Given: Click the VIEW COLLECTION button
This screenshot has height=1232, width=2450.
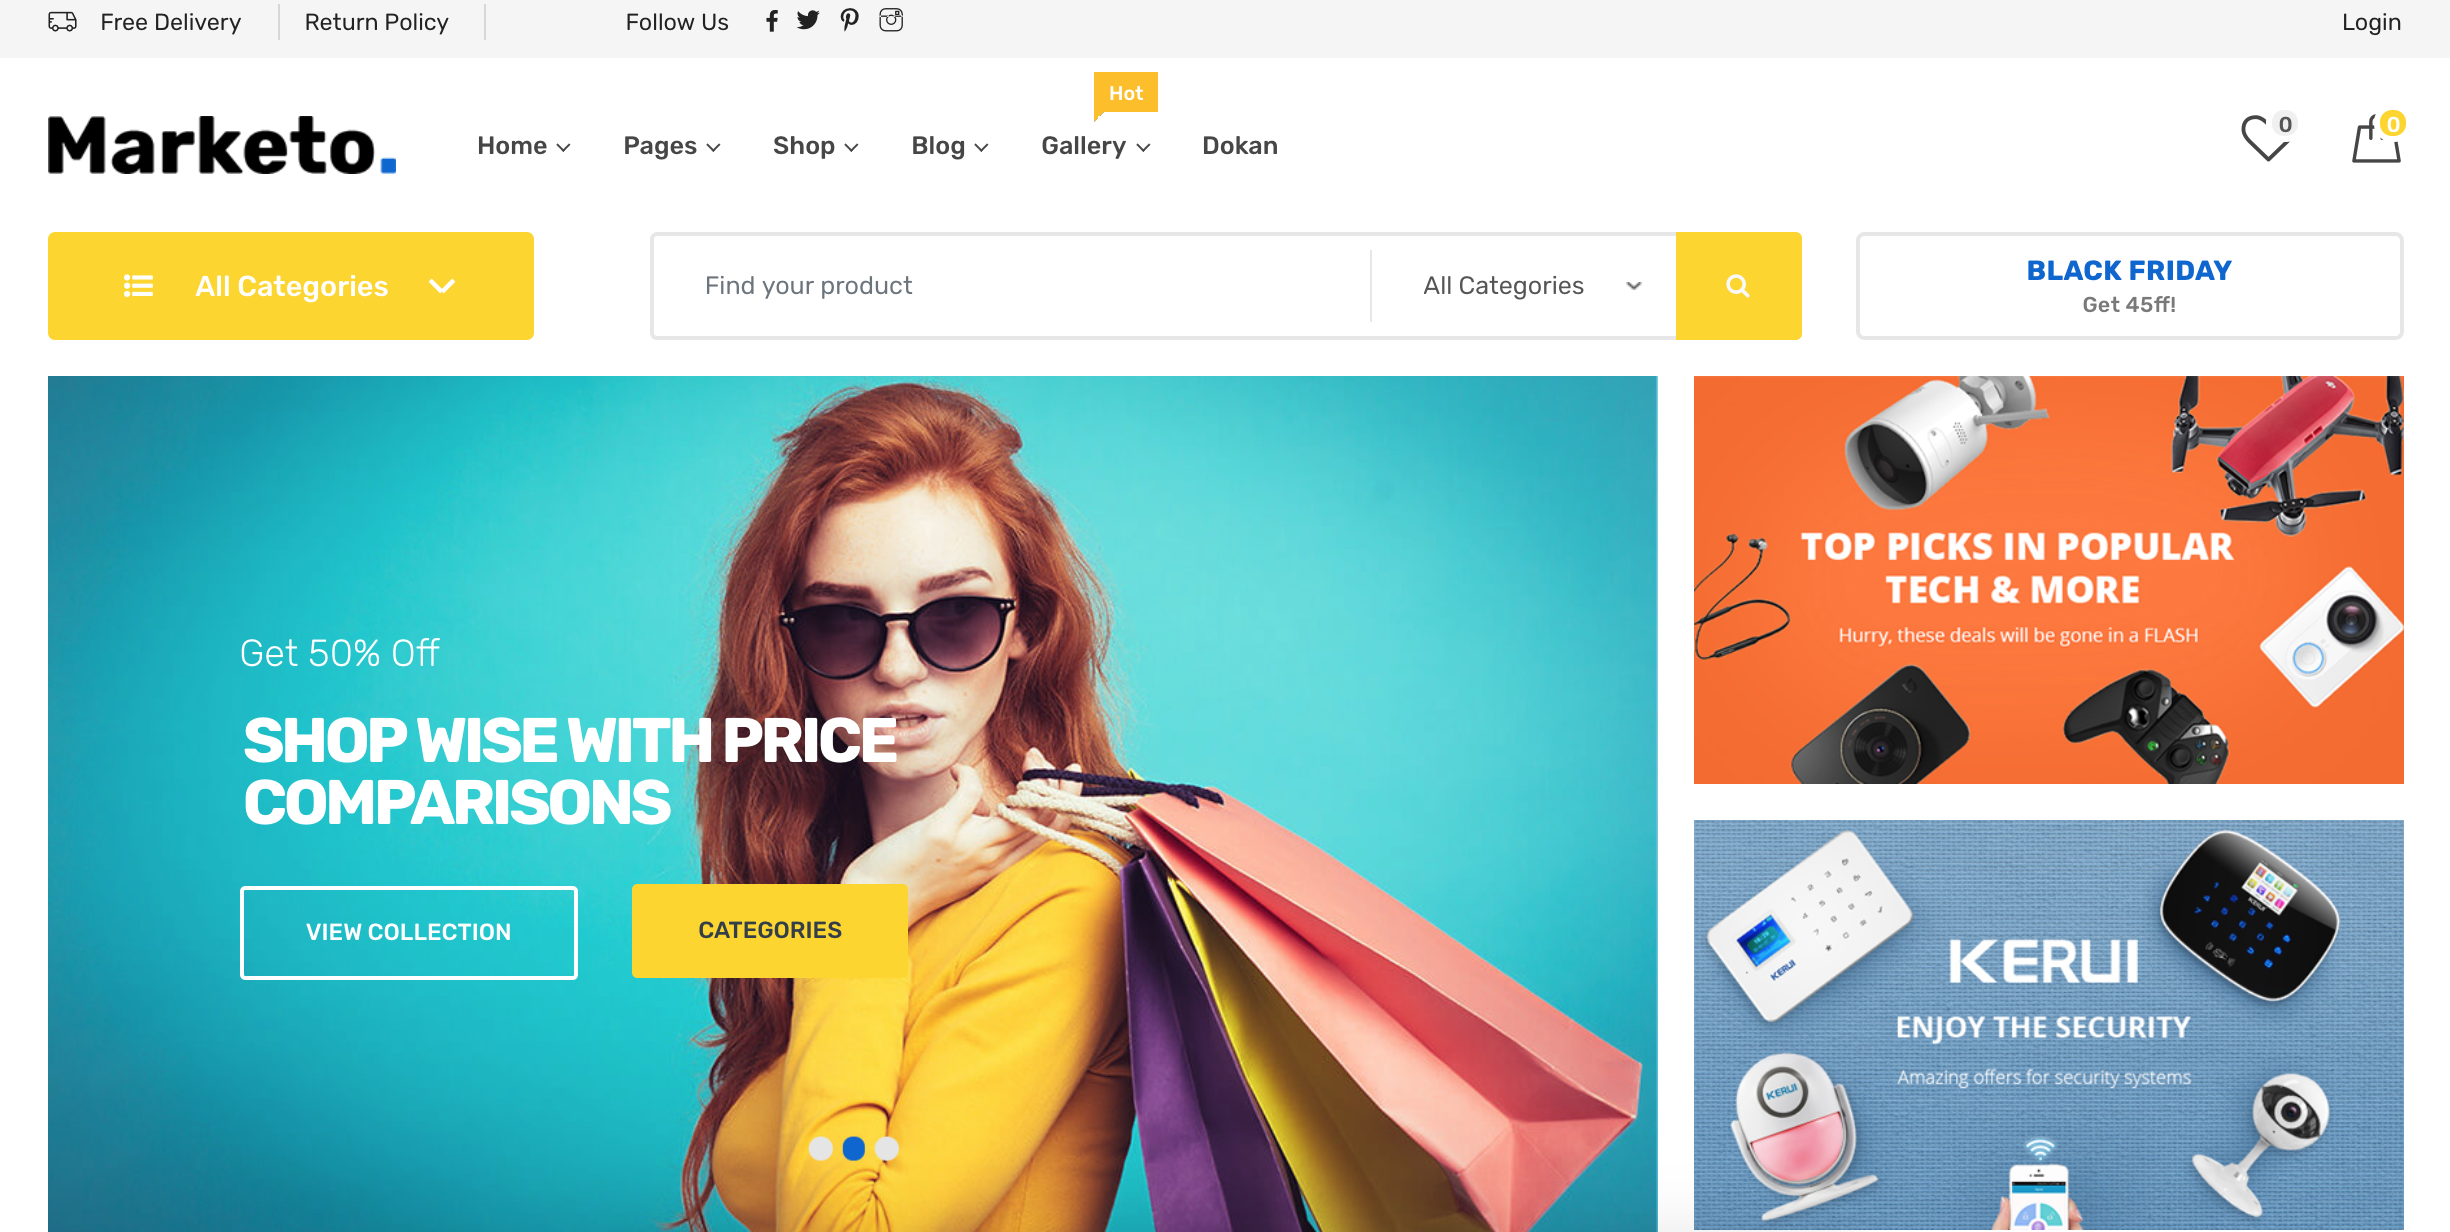Looking at the screenshot, I should pos(408,929).
